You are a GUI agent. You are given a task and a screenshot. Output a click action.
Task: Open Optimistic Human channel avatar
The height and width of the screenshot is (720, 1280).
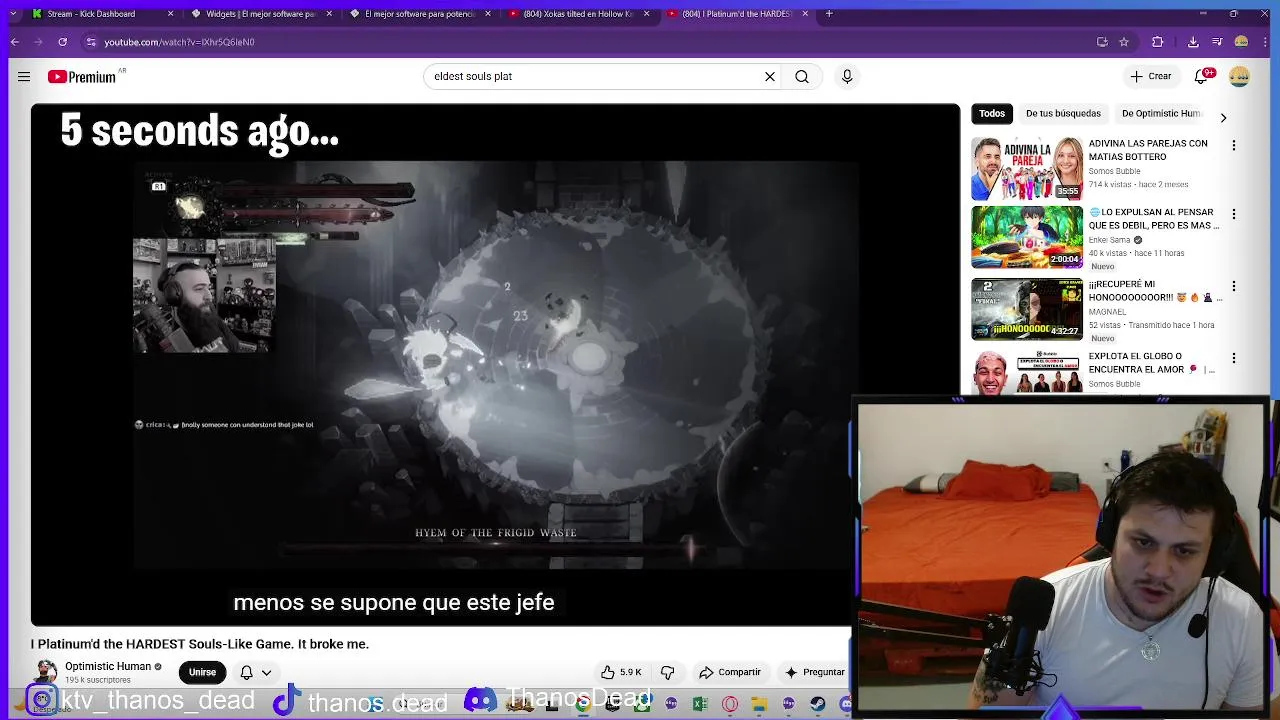(46, 671)
